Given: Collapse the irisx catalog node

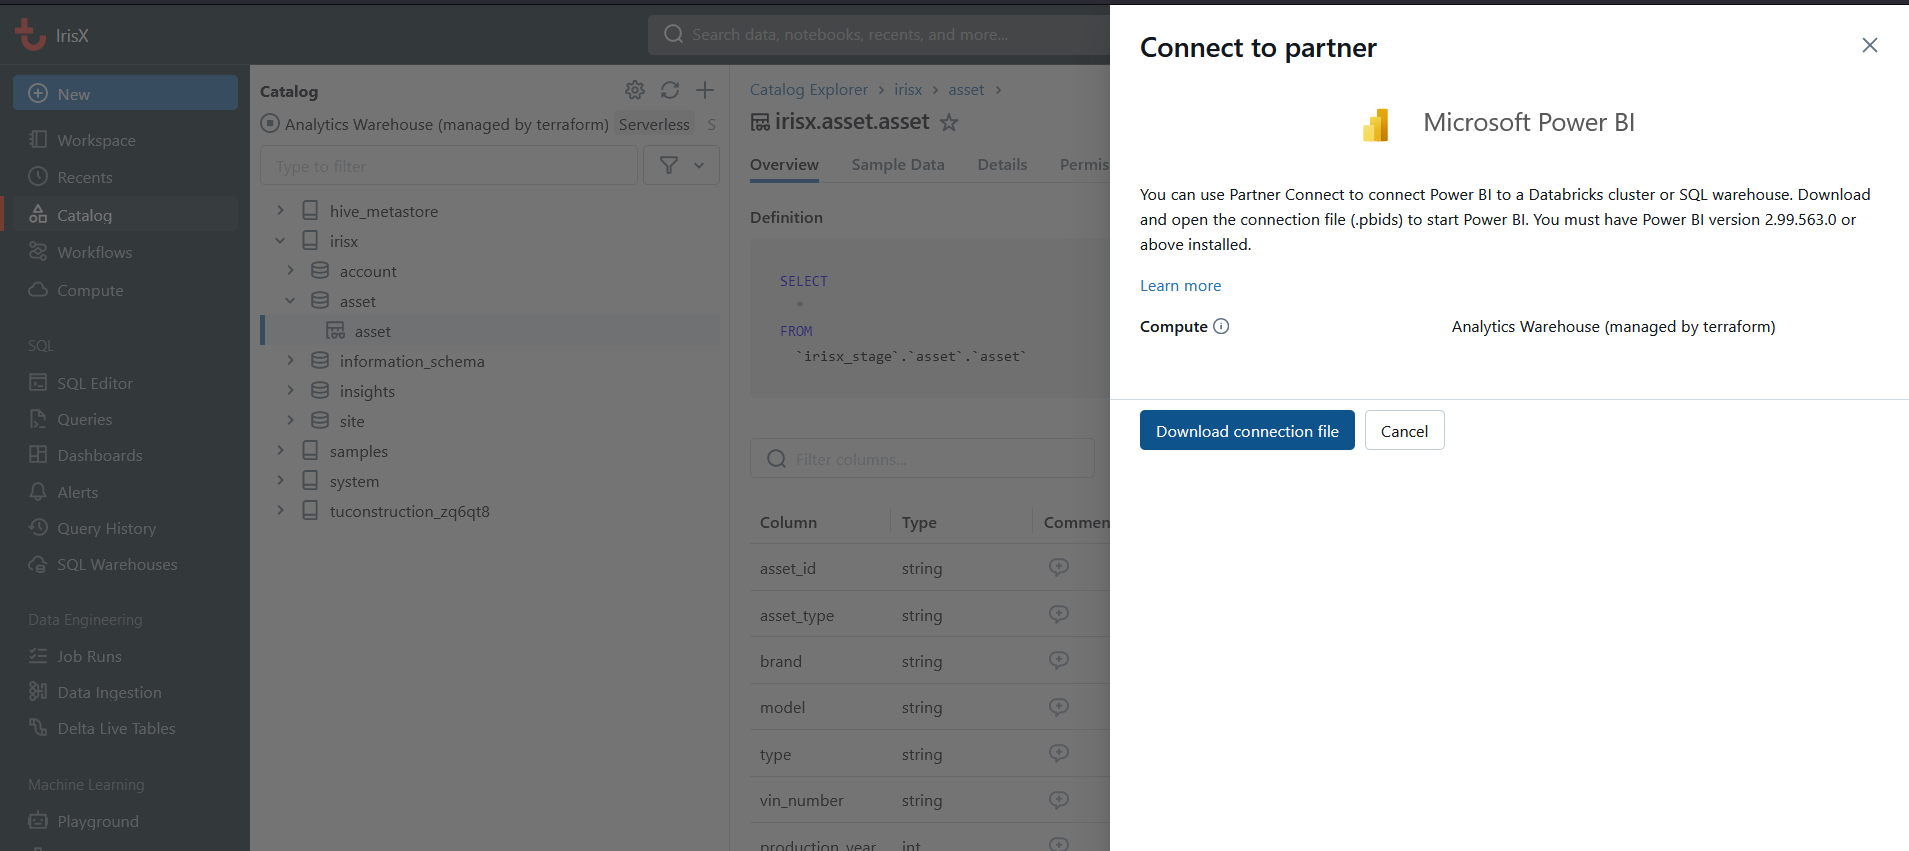Looking at the screenshot, I should 281,241.
